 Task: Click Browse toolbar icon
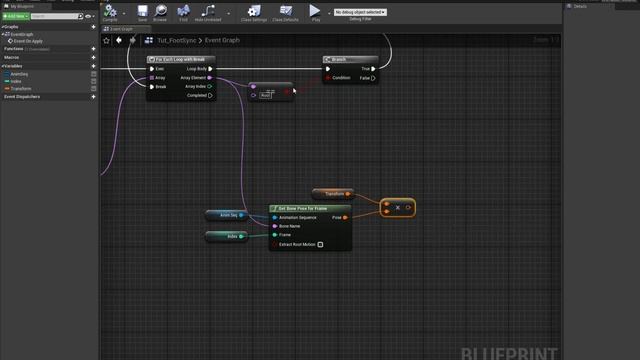point(160,13)
